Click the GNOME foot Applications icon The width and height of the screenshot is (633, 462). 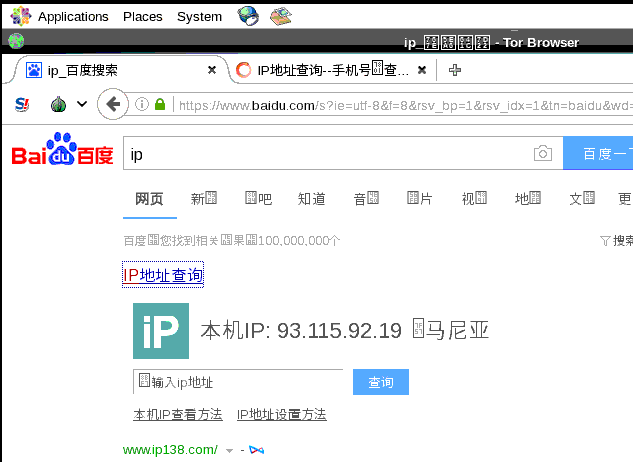pyautogui.click(x=20, y=16)
